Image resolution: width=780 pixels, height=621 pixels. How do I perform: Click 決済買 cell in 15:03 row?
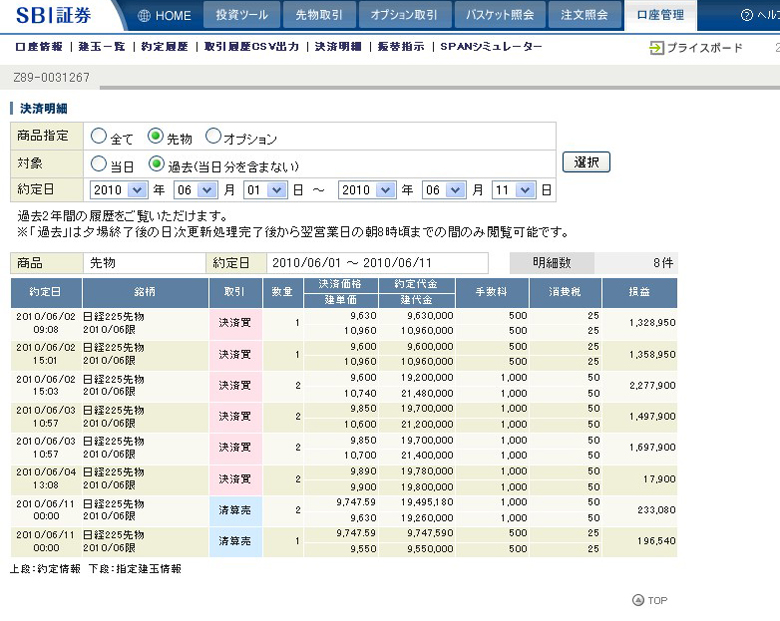coord(235,386)
